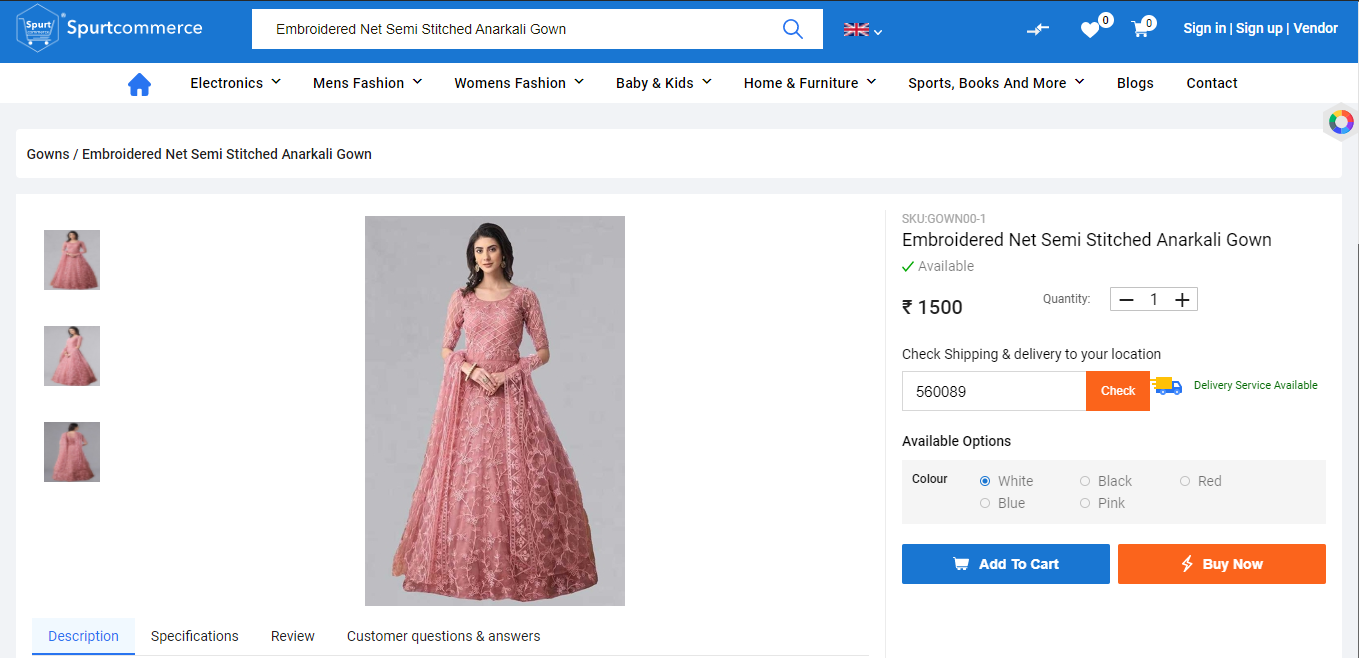Decrease quantity with minus icon
The width and height of the screenshot is (1359, 658).
(x=1126, y=299)
